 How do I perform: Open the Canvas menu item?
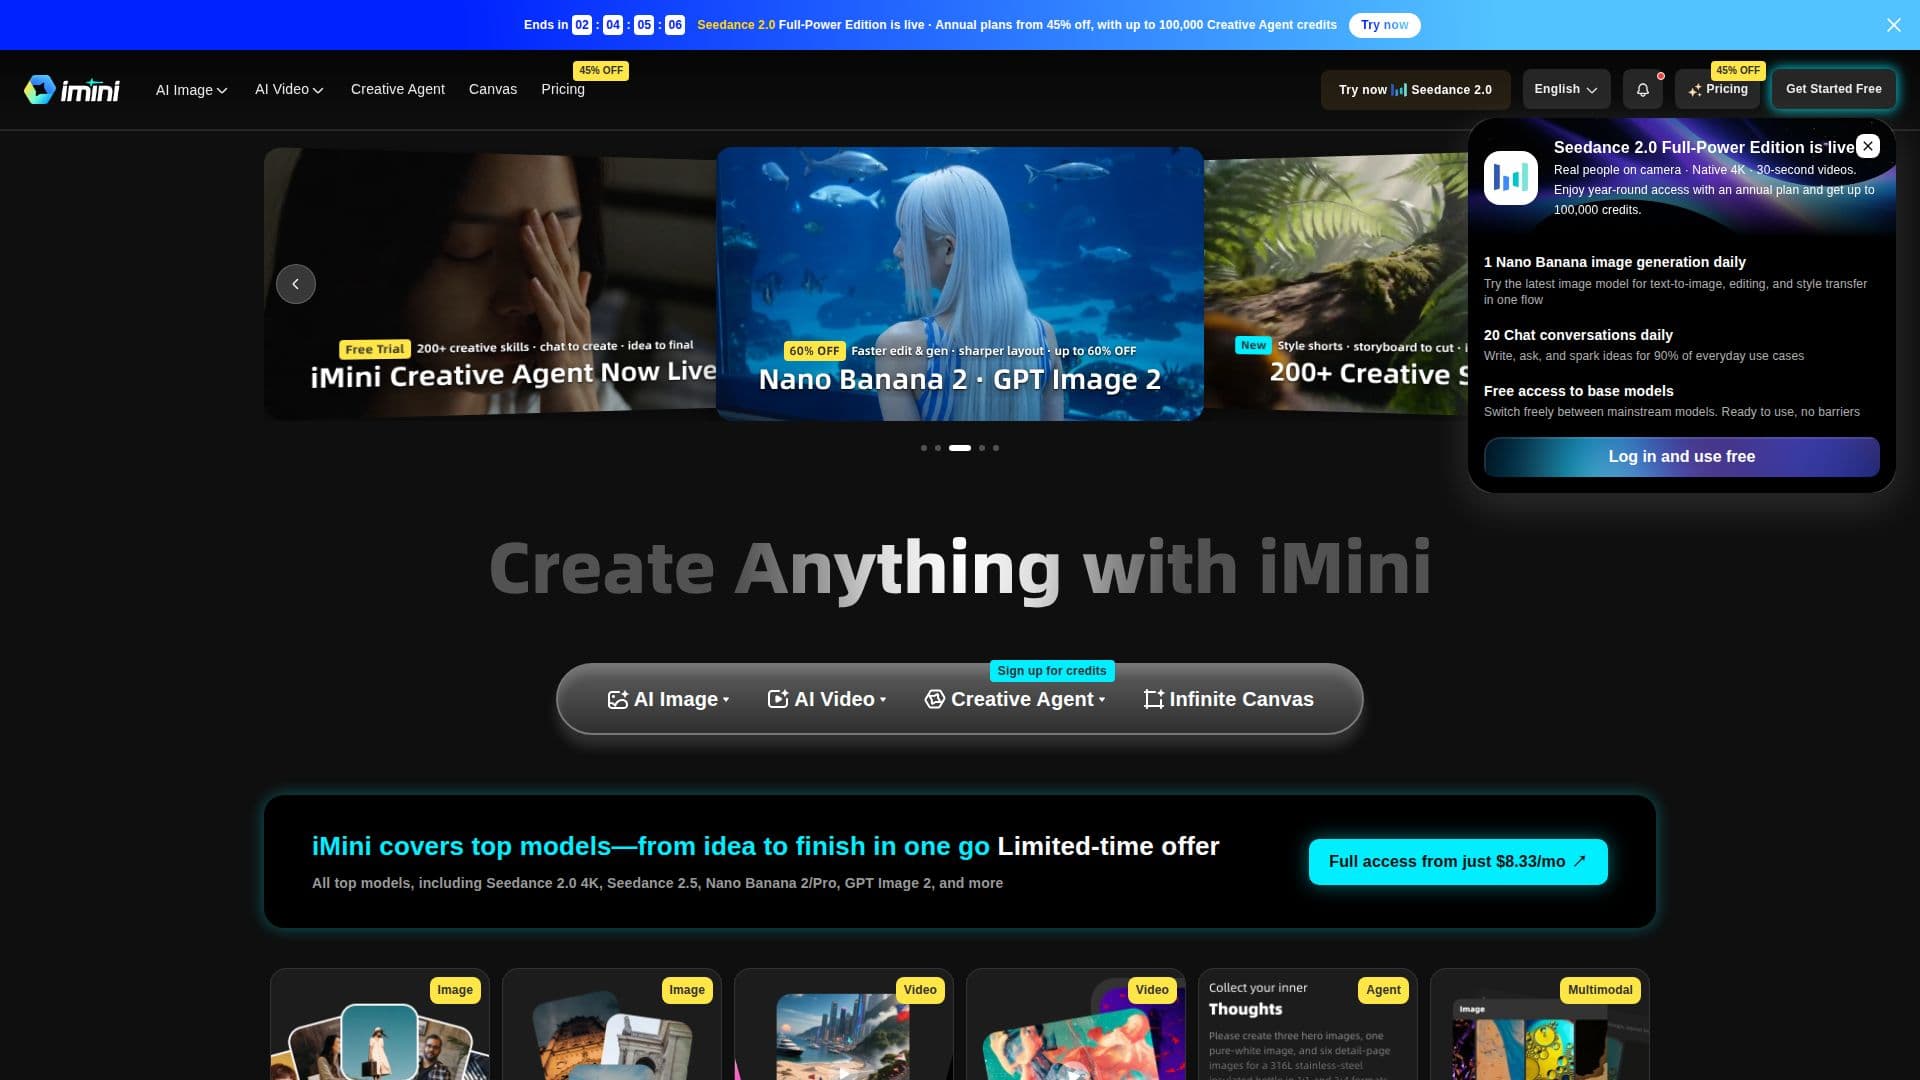493,89
